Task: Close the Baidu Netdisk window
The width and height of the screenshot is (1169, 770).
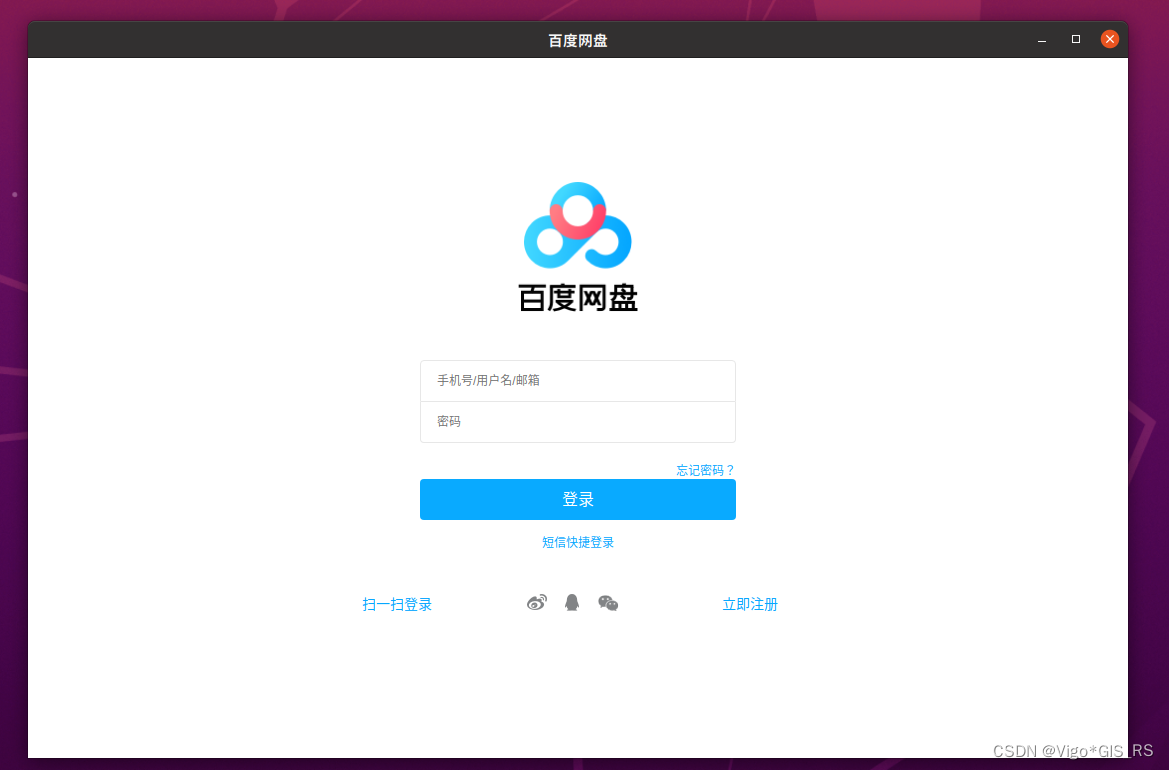Action: pyautogui.click(x=1110, y=38)
